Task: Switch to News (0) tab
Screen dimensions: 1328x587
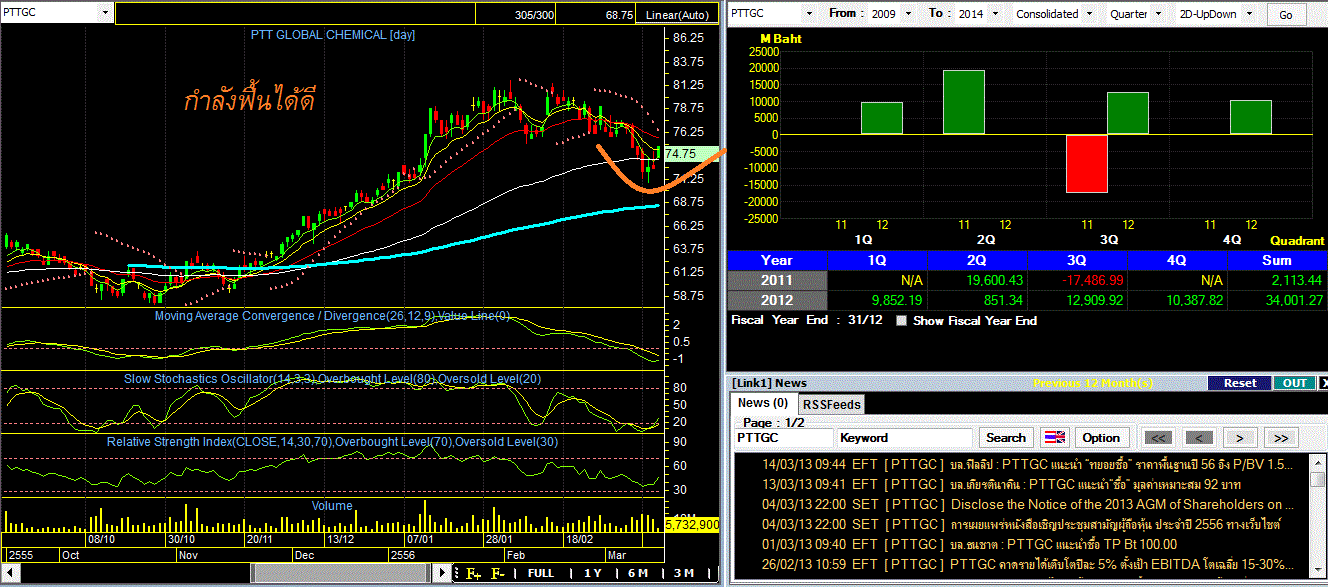Action: click(763, 403)
